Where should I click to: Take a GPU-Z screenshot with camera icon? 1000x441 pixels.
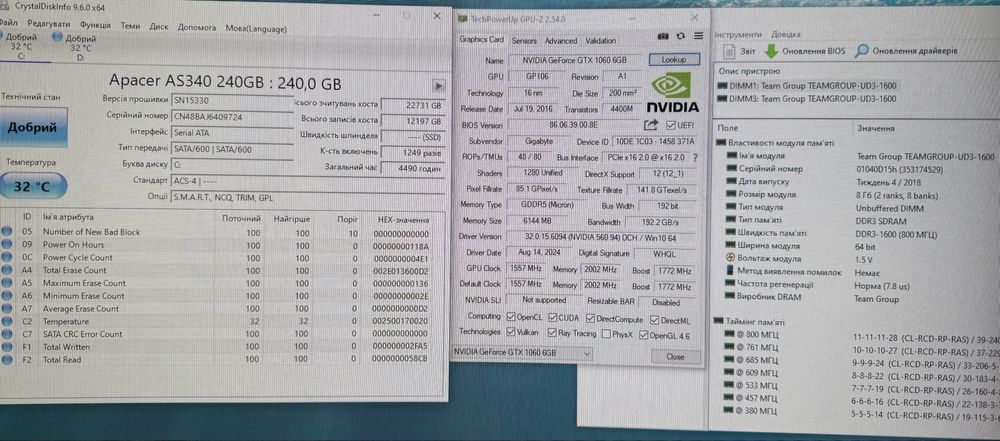pyautogui.click(x=664, y=36)
